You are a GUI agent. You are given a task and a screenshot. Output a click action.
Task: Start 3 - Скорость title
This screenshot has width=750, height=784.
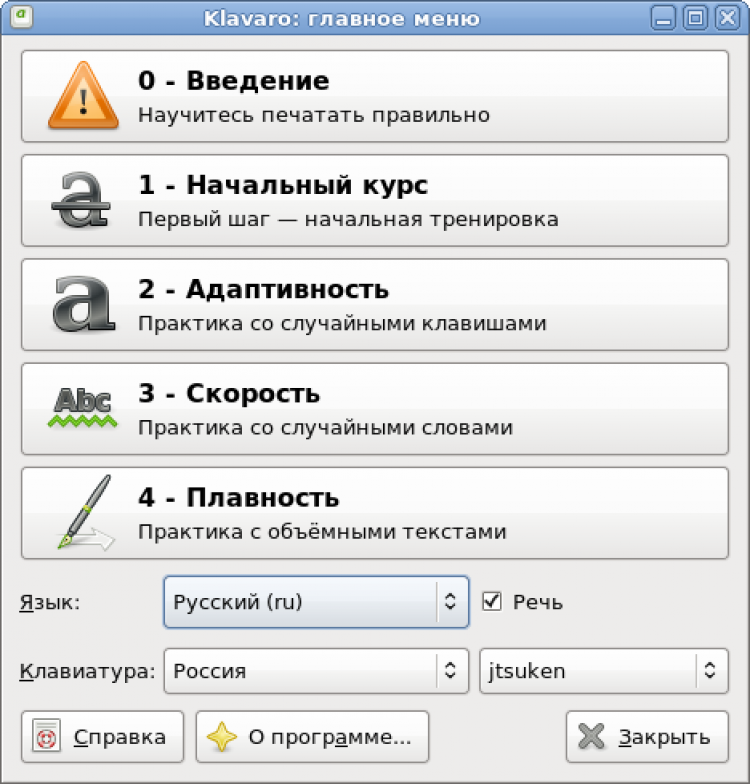[x=229, y=393]
